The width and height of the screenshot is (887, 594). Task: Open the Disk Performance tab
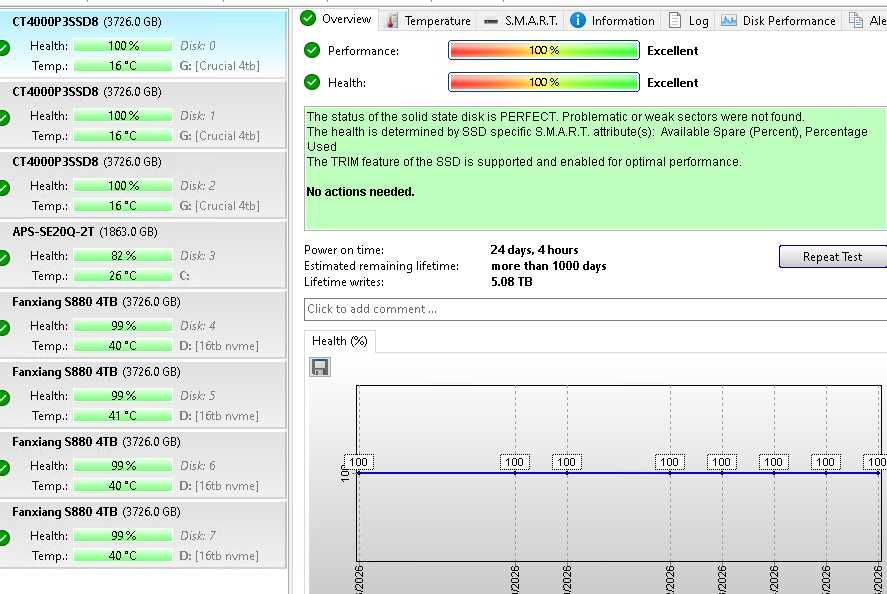pos(778,21)
